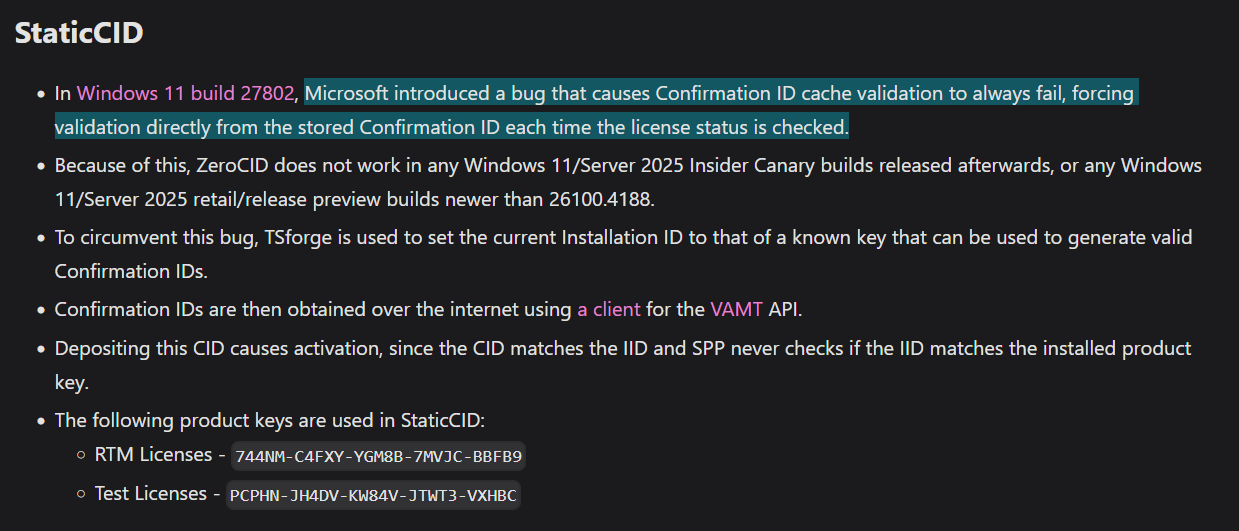
Task: Click the RTM Licenses product key code
Action: click(x=378, y=457)
